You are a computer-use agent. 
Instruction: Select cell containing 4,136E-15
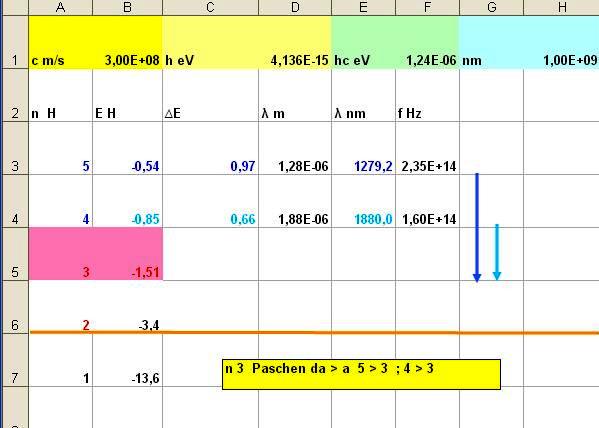click(295, 42)
